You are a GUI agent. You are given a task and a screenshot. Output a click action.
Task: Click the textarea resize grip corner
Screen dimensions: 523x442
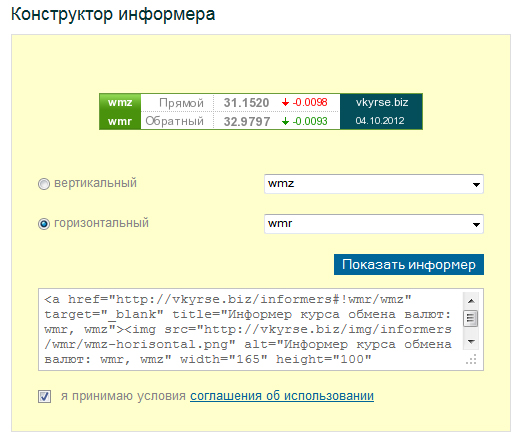tap(472, 360)
